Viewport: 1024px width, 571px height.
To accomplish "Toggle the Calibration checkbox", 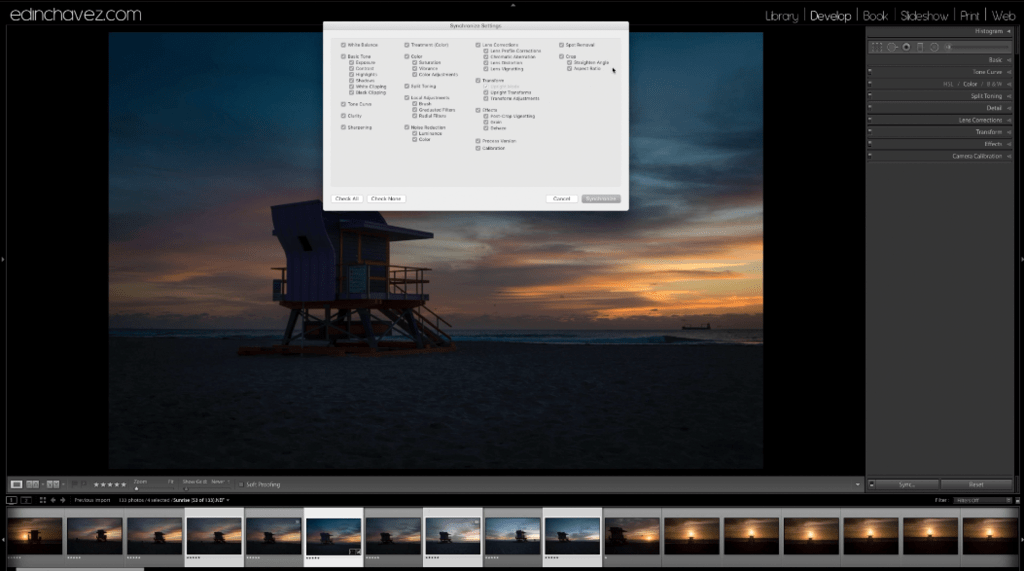I will (478, 148).
